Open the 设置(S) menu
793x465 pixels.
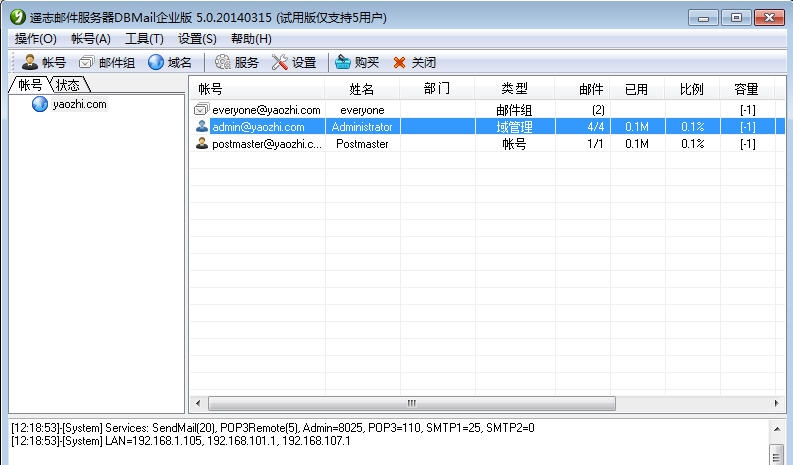click(197, 39)
